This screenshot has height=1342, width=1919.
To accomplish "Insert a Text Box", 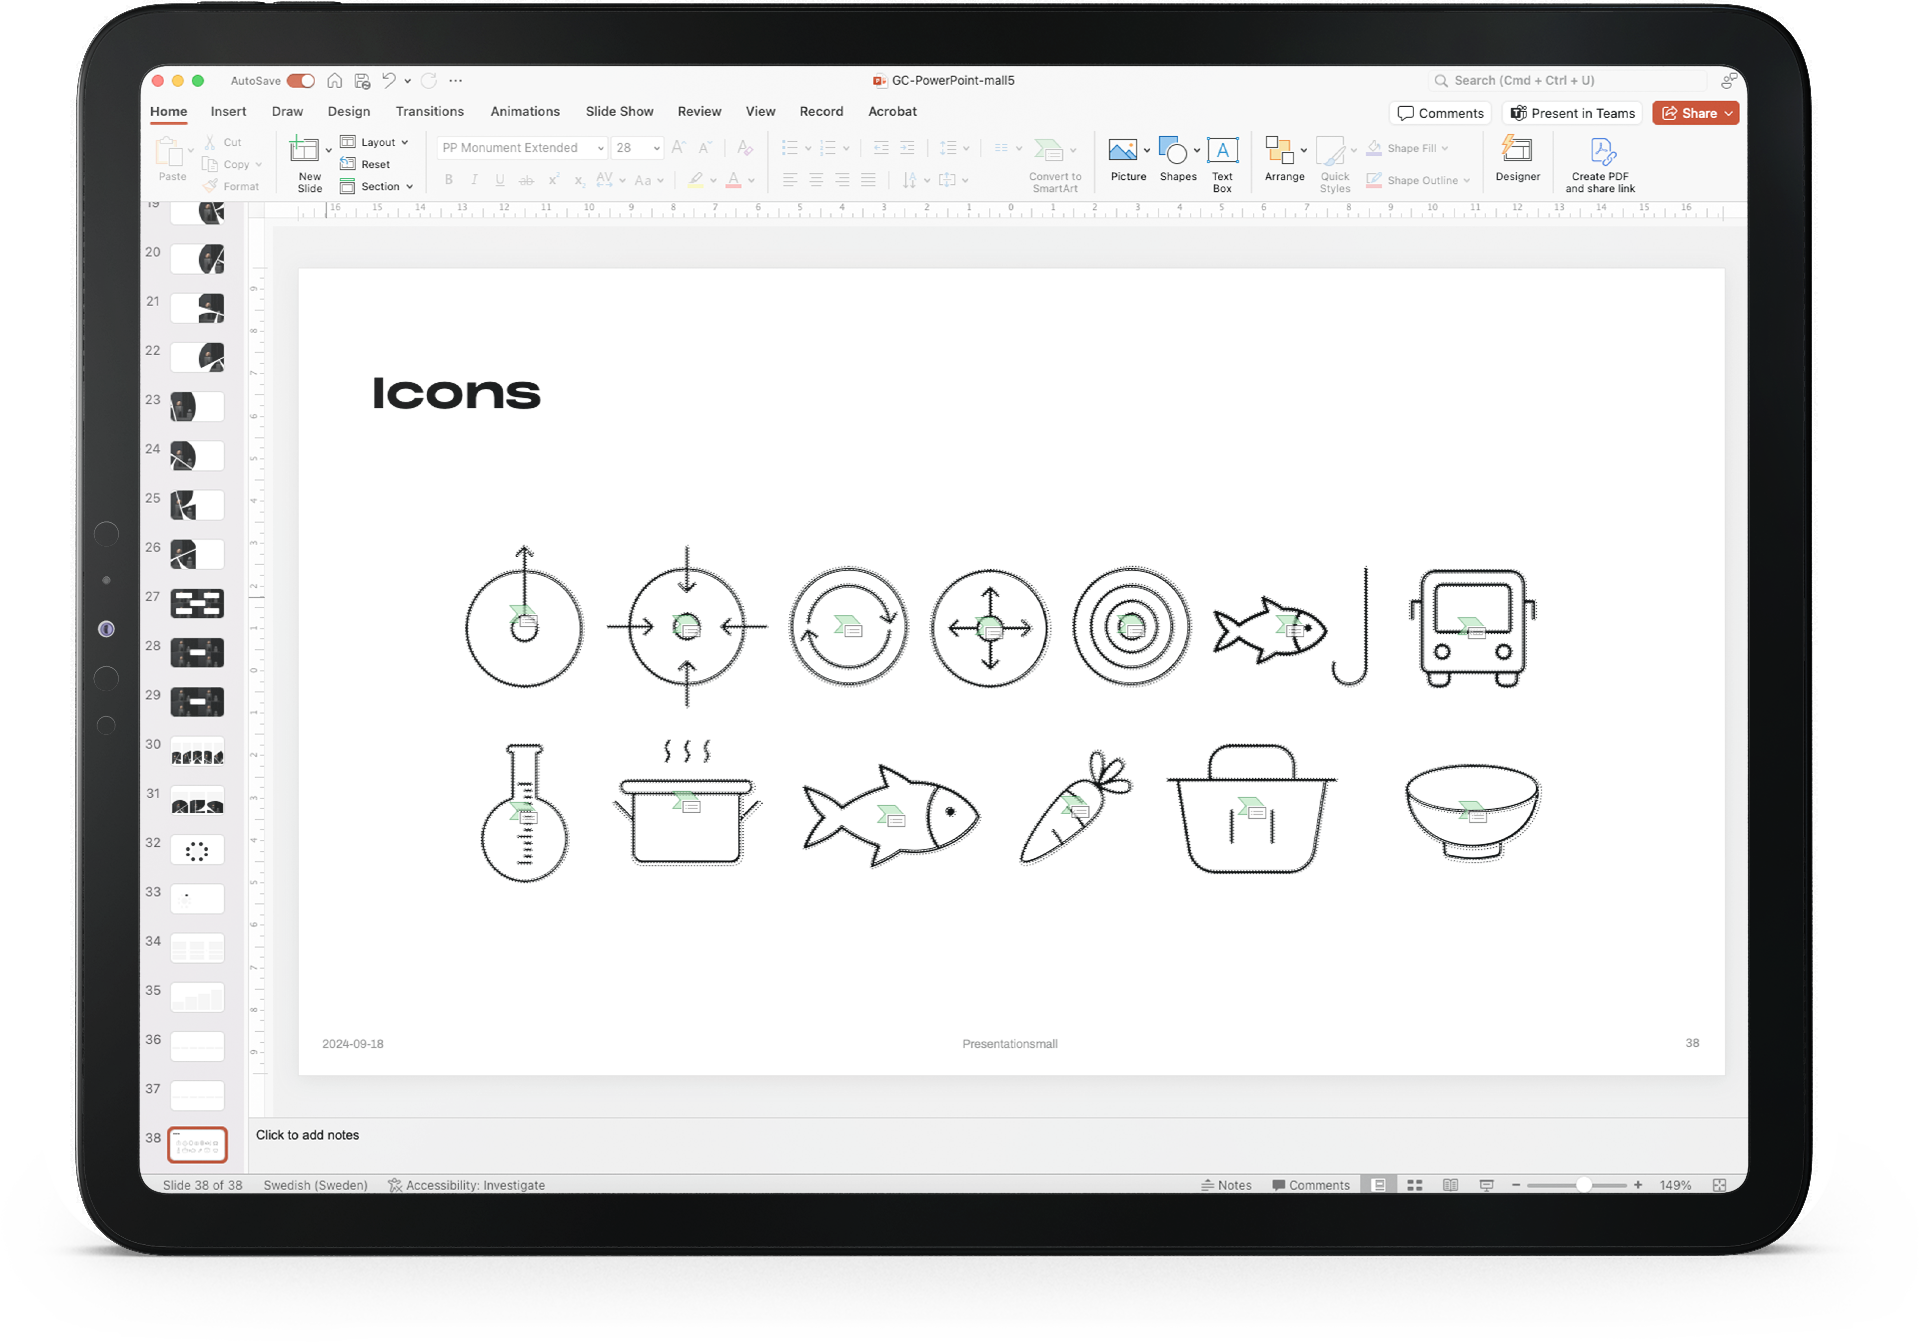I will pos(1222,164).
